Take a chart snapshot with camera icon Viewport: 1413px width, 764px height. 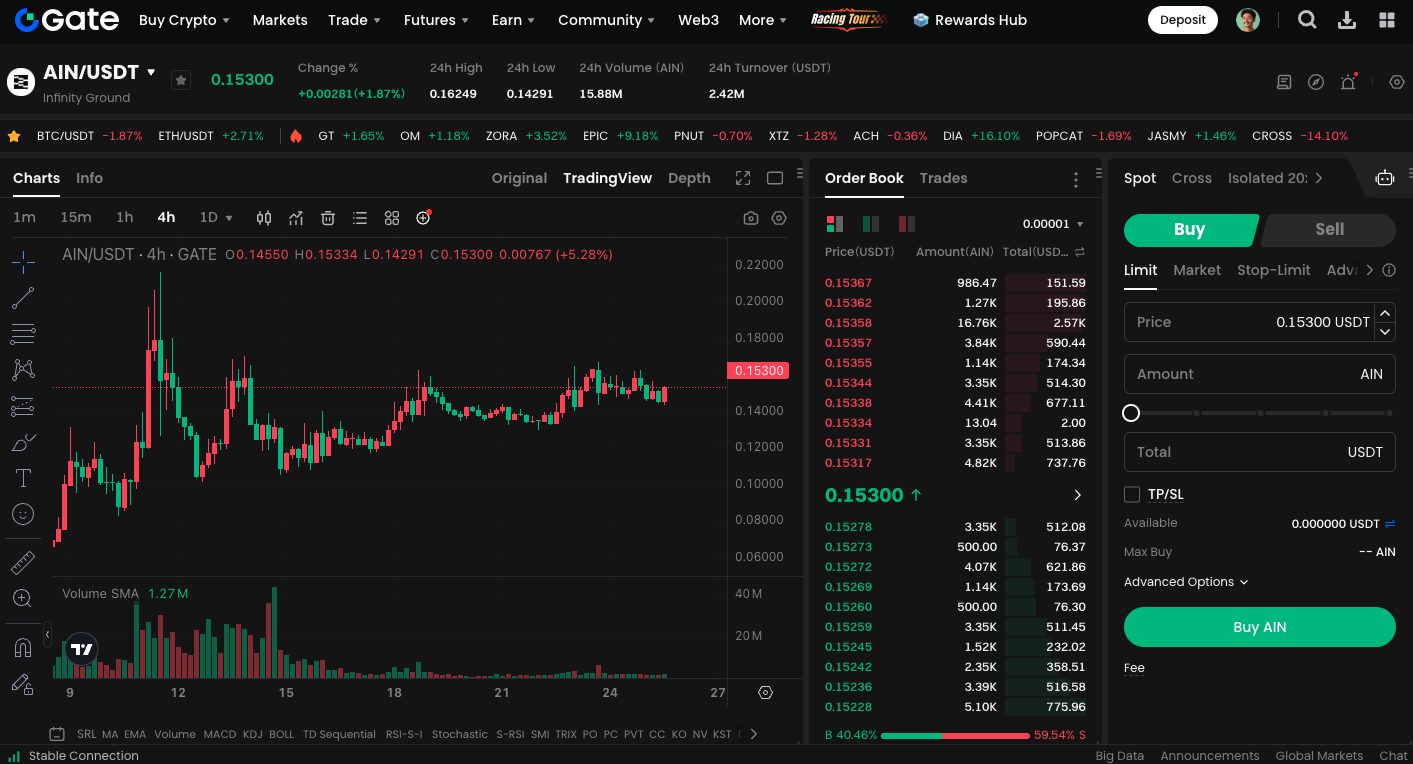click(x=751, y=218)
